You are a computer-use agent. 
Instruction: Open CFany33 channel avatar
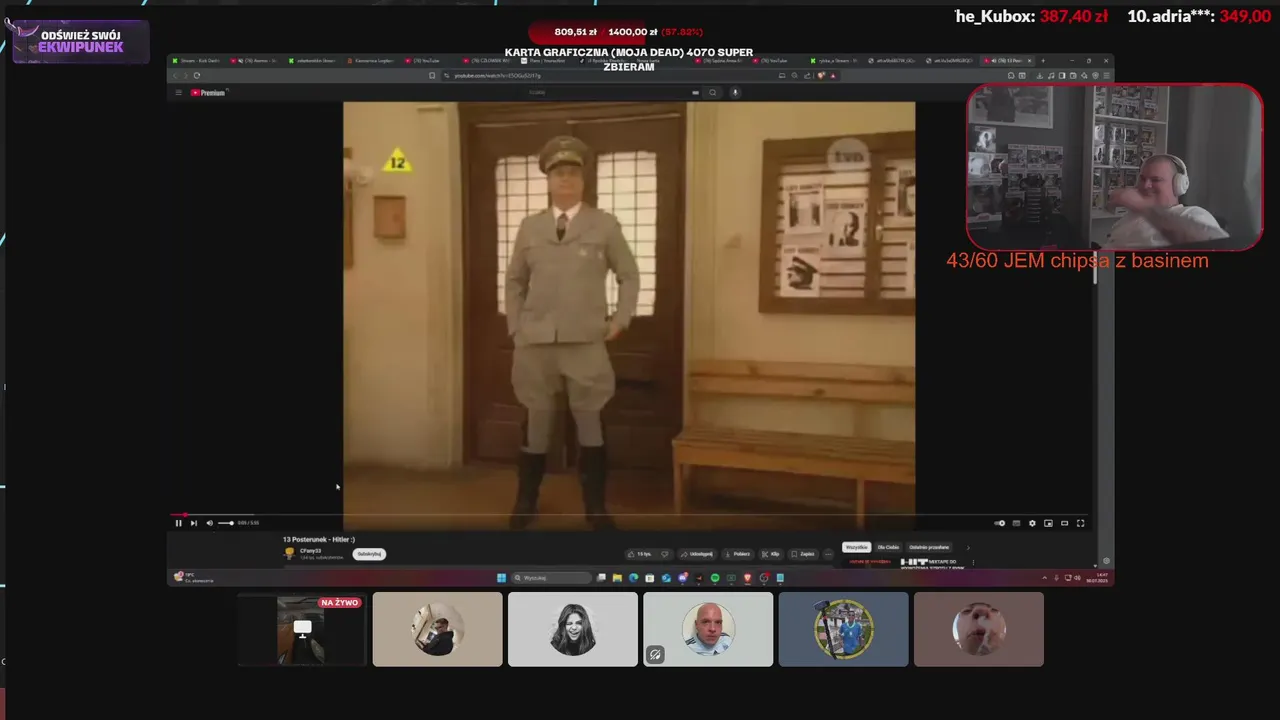tap(290, 552)
